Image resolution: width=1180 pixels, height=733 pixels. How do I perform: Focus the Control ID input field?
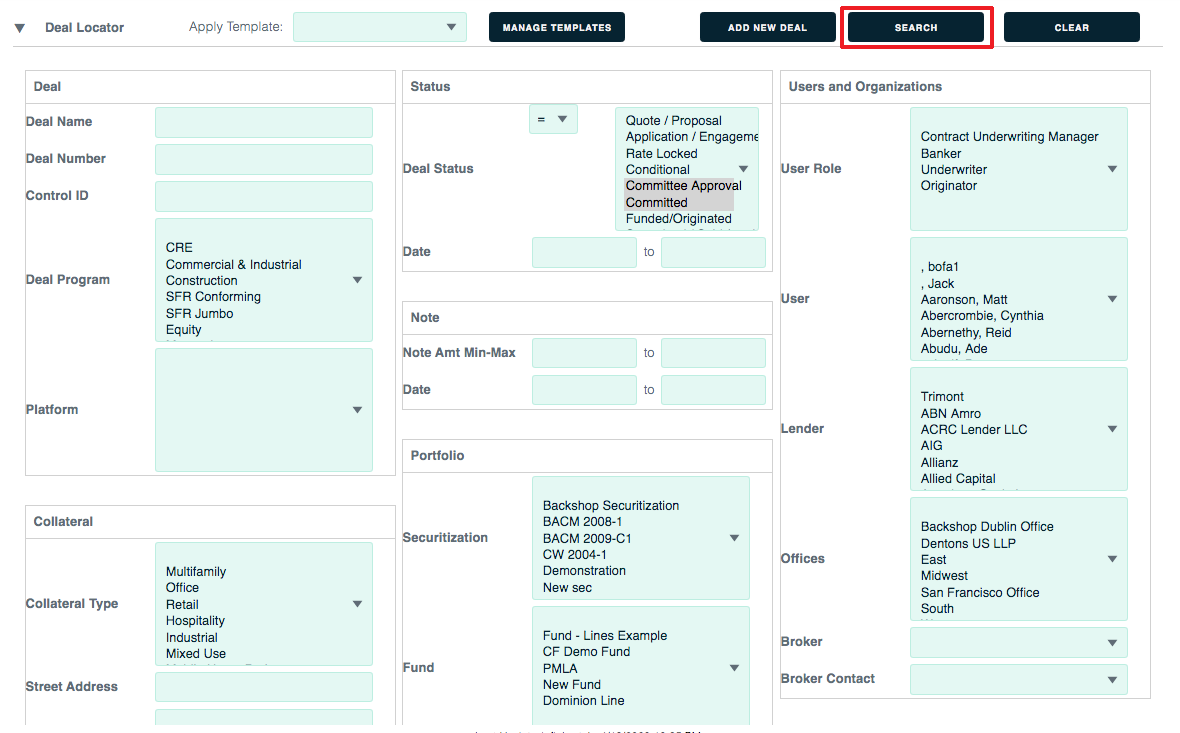(263, 196)
